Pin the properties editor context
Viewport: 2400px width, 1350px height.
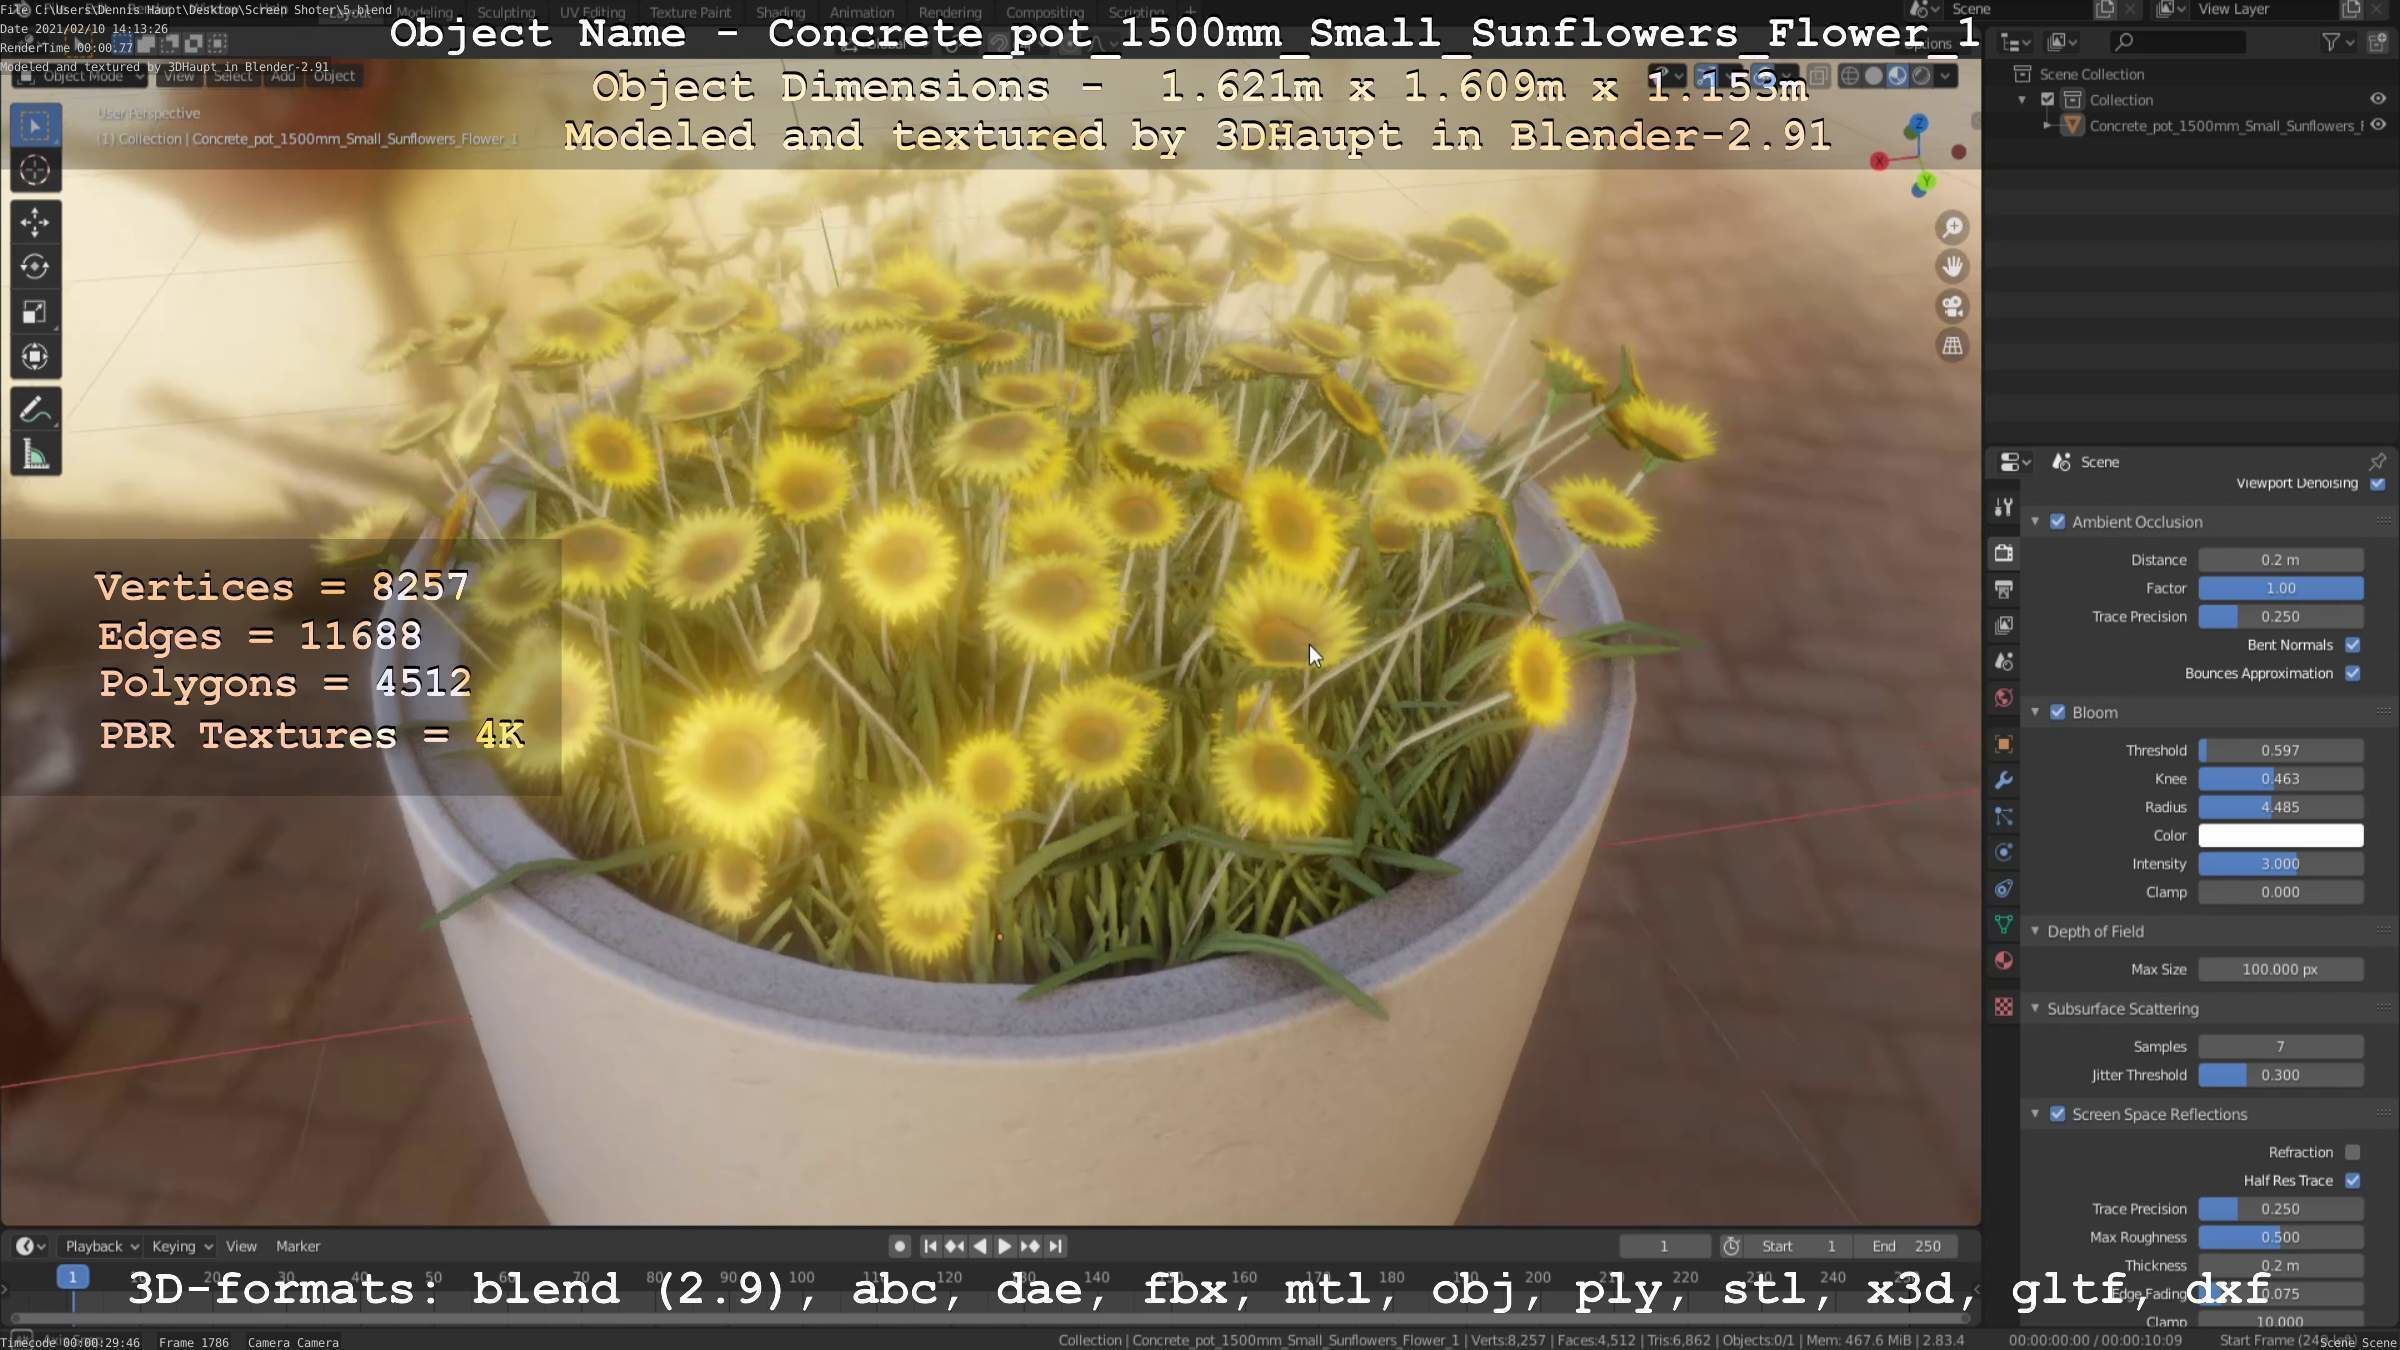coord(2378,461)
